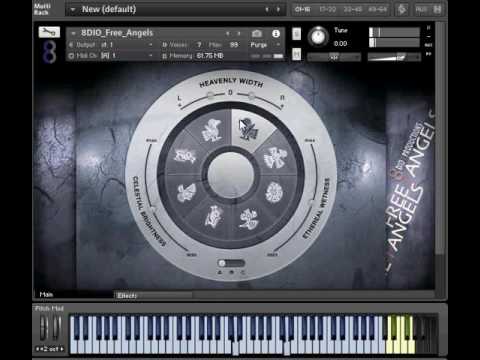
Task: Click the last icon in top rack bar
Action: (x=437, y=9)
